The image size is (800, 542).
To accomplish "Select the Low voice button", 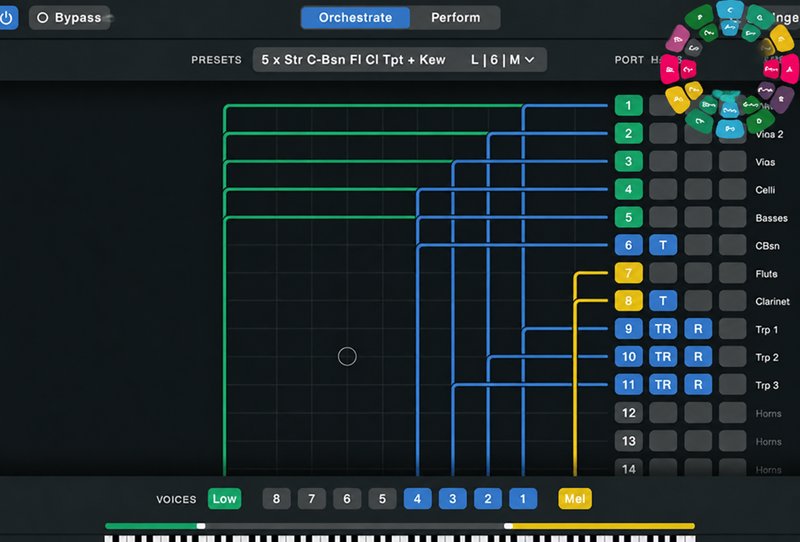I will pyautogui.click(x=224, y=499).
